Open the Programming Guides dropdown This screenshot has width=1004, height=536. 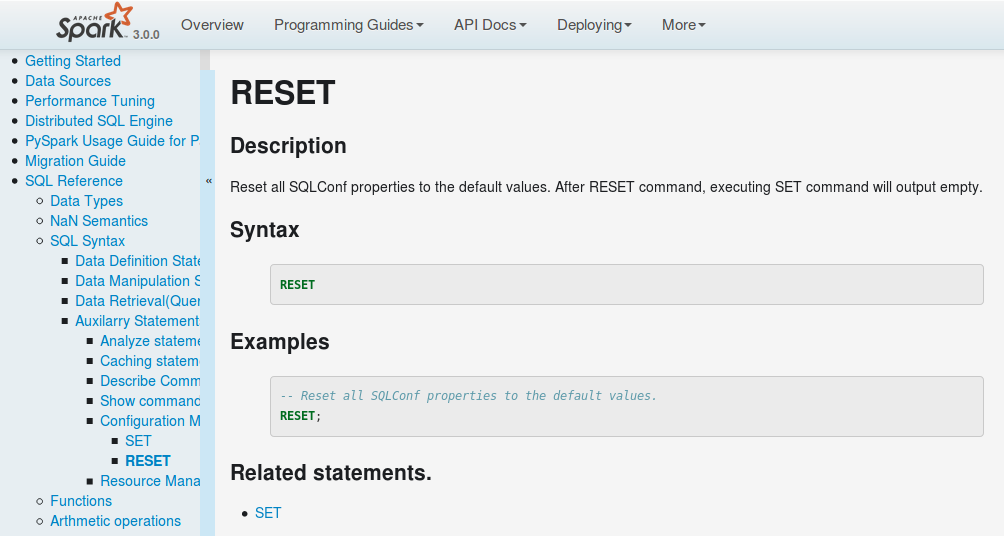pos(348,25)
